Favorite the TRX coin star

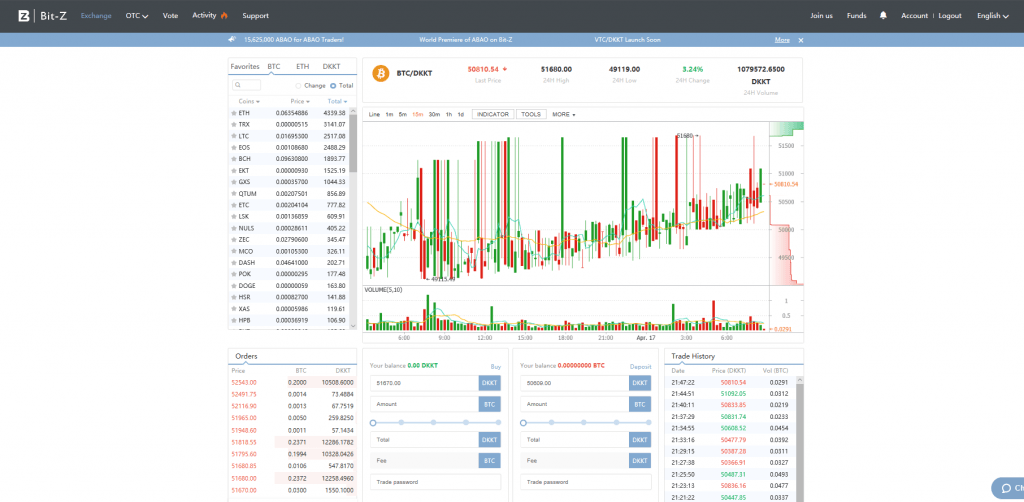233,125
